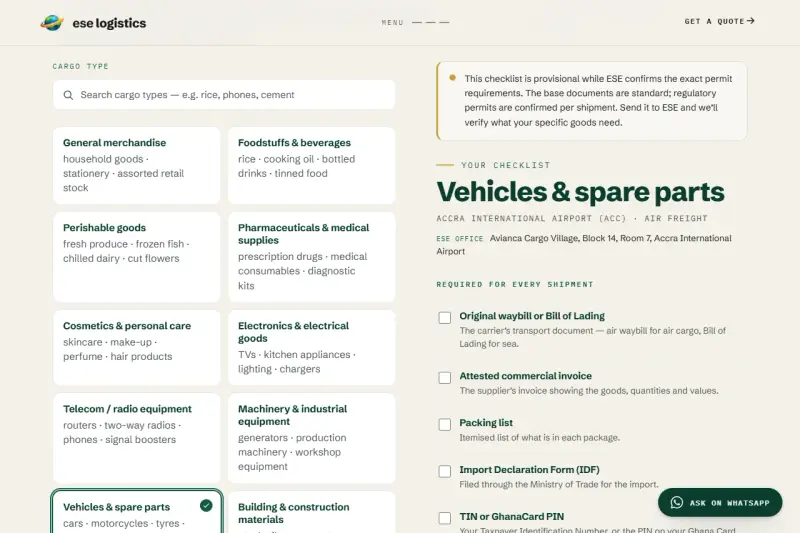Click the carrier's transport document description
This screenshot has width=800, height=533.
[592, 337]
